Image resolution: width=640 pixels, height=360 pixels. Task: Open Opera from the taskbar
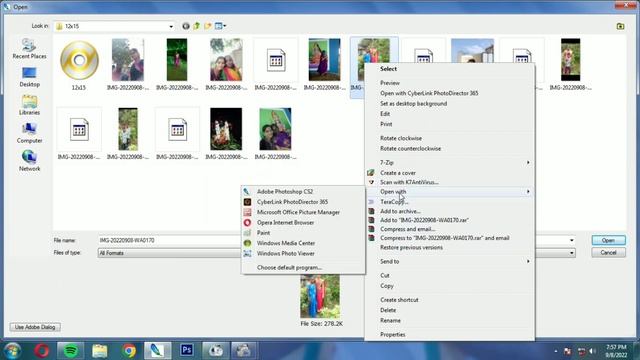pyautogui.click(x=42, y=351)
